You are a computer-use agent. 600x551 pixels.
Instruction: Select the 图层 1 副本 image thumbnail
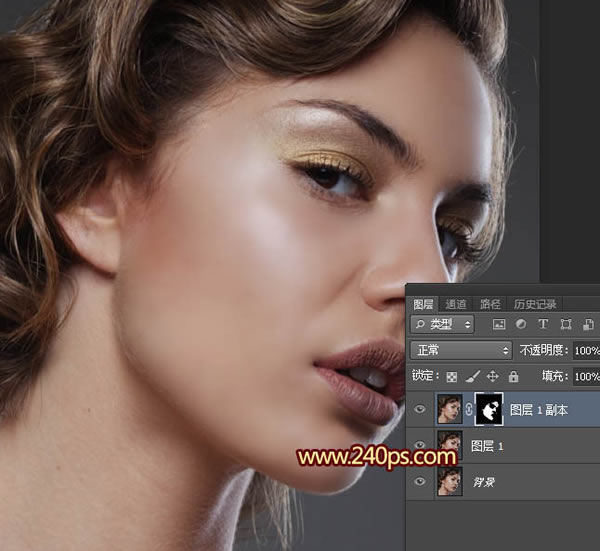click(x=450, y=409)
